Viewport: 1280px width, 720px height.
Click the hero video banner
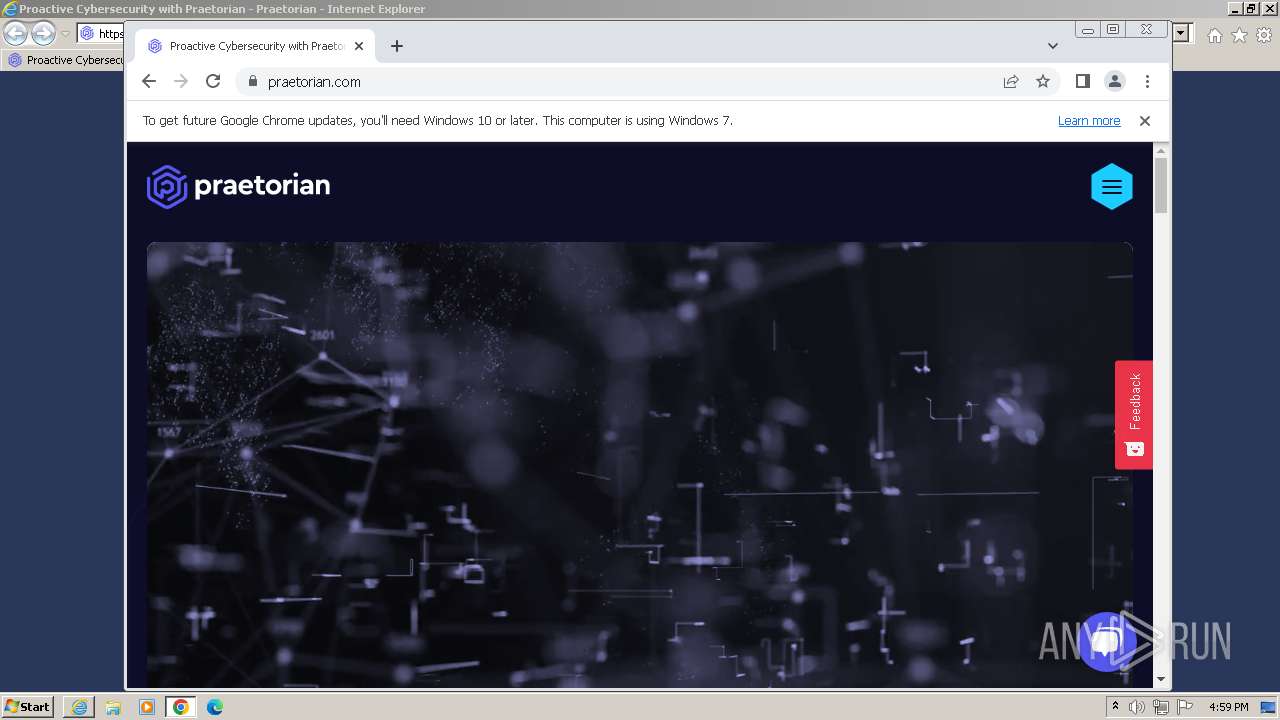pyautogui.click(x=640, y=464)
